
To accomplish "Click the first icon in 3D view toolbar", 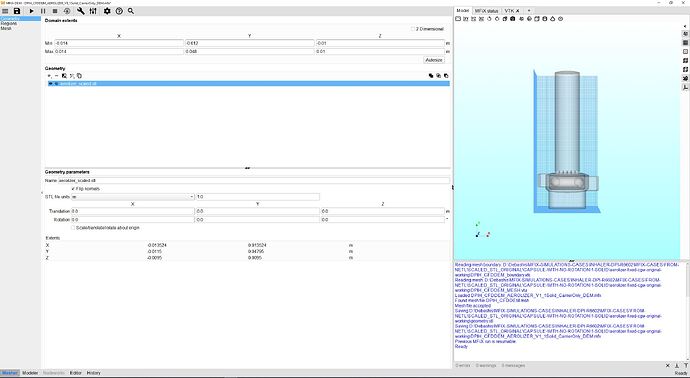I will (458, 19).
